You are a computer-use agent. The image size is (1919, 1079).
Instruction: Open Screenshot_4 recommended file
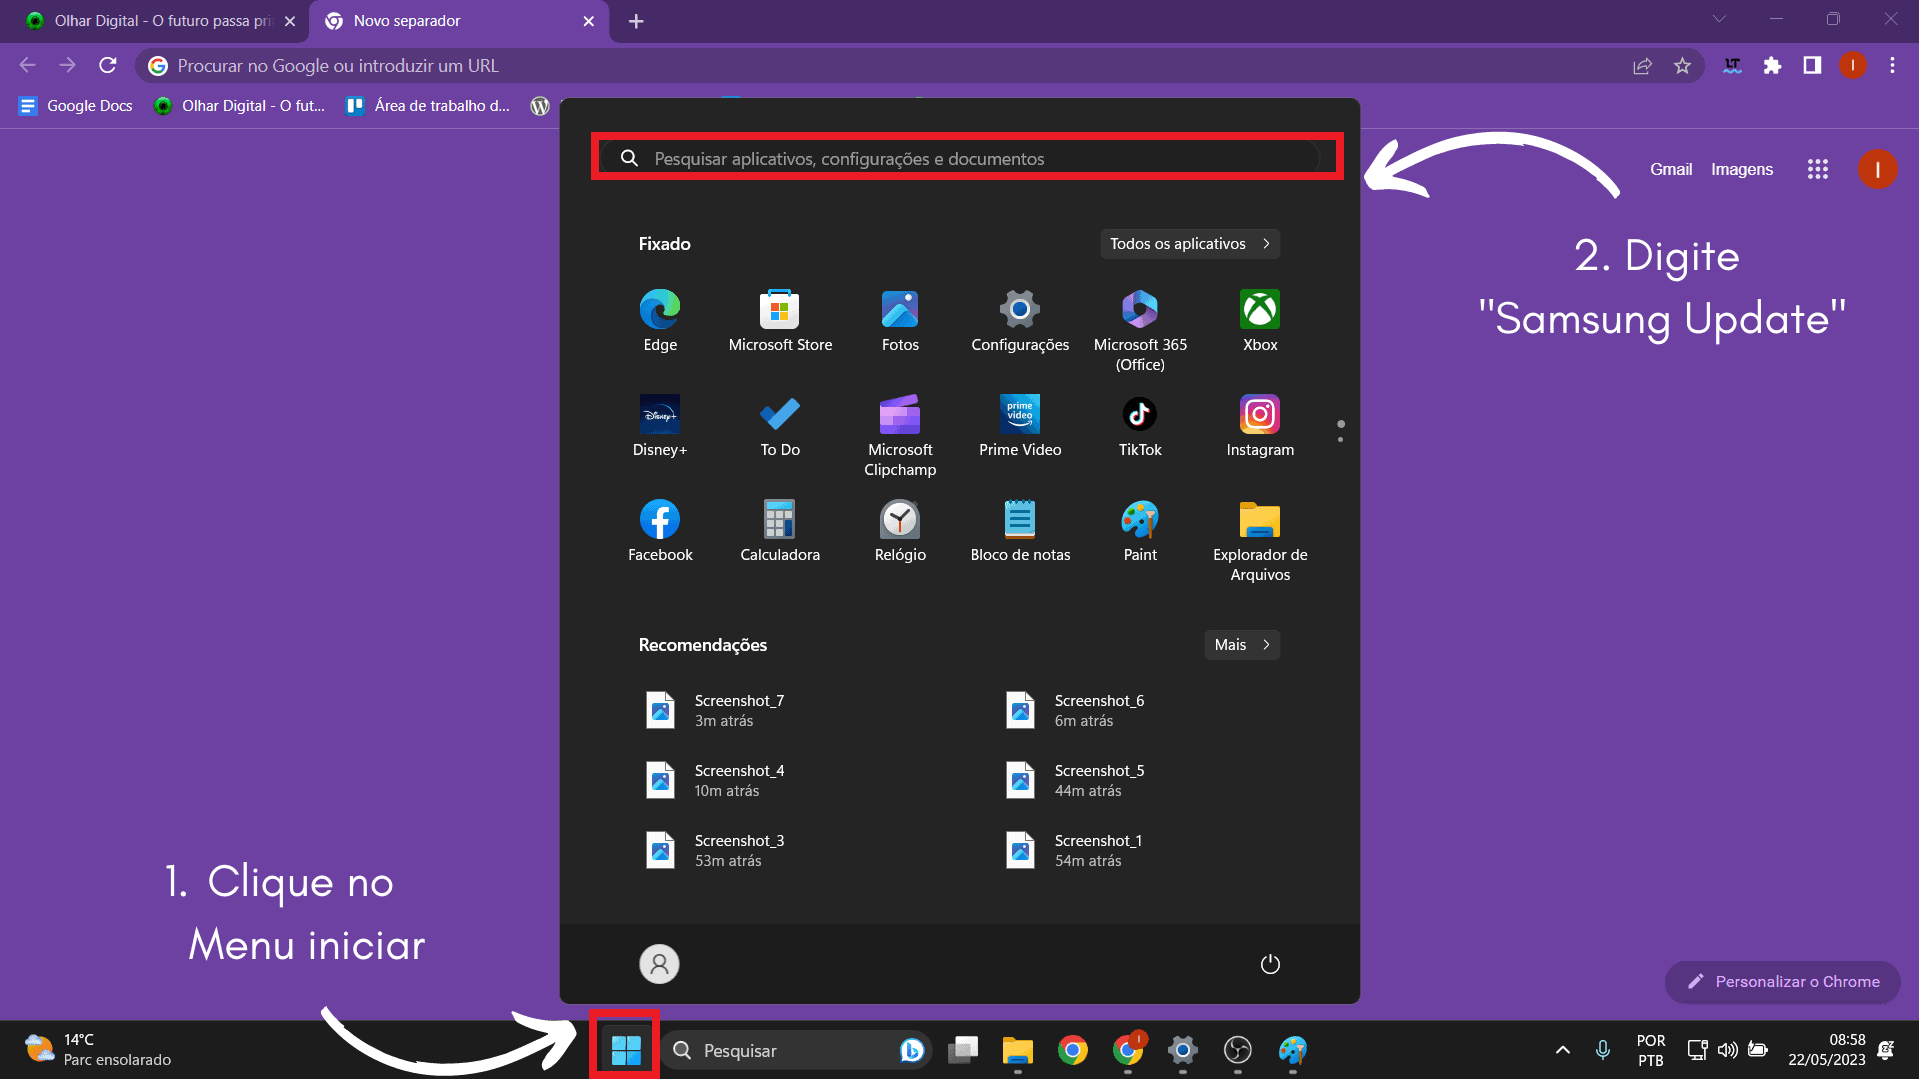pyautogui.click(x=715, y=780)
